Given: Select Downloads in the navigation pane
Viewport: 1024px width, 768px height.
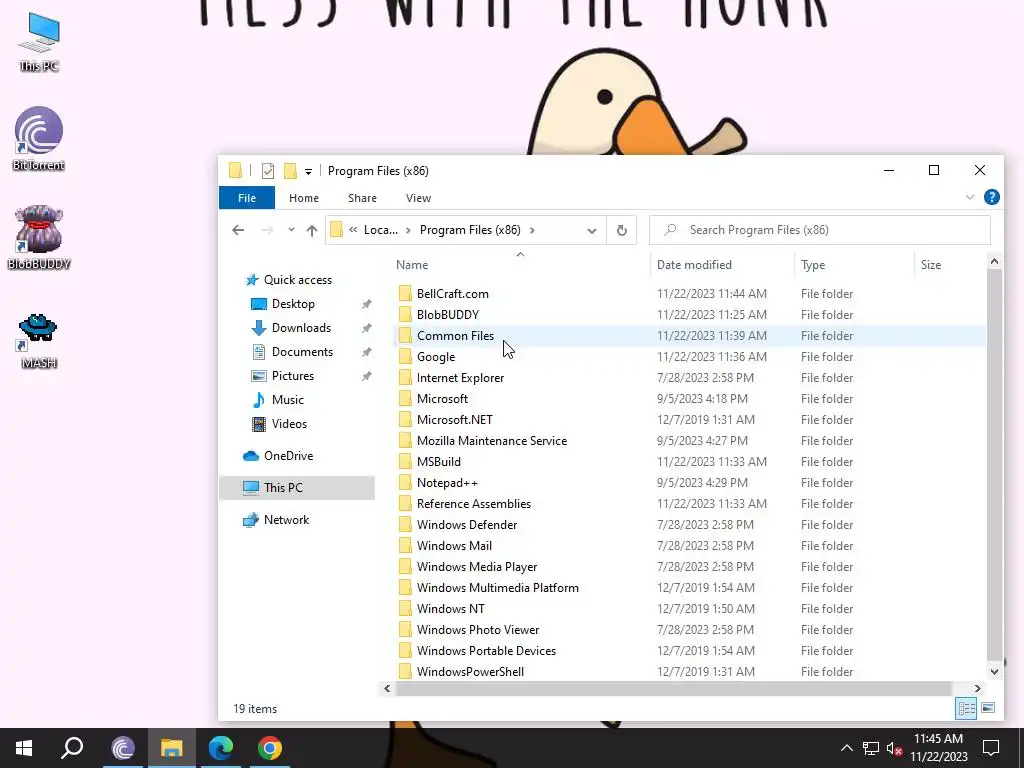Looking at the screenshot, I should pos(301,328).
